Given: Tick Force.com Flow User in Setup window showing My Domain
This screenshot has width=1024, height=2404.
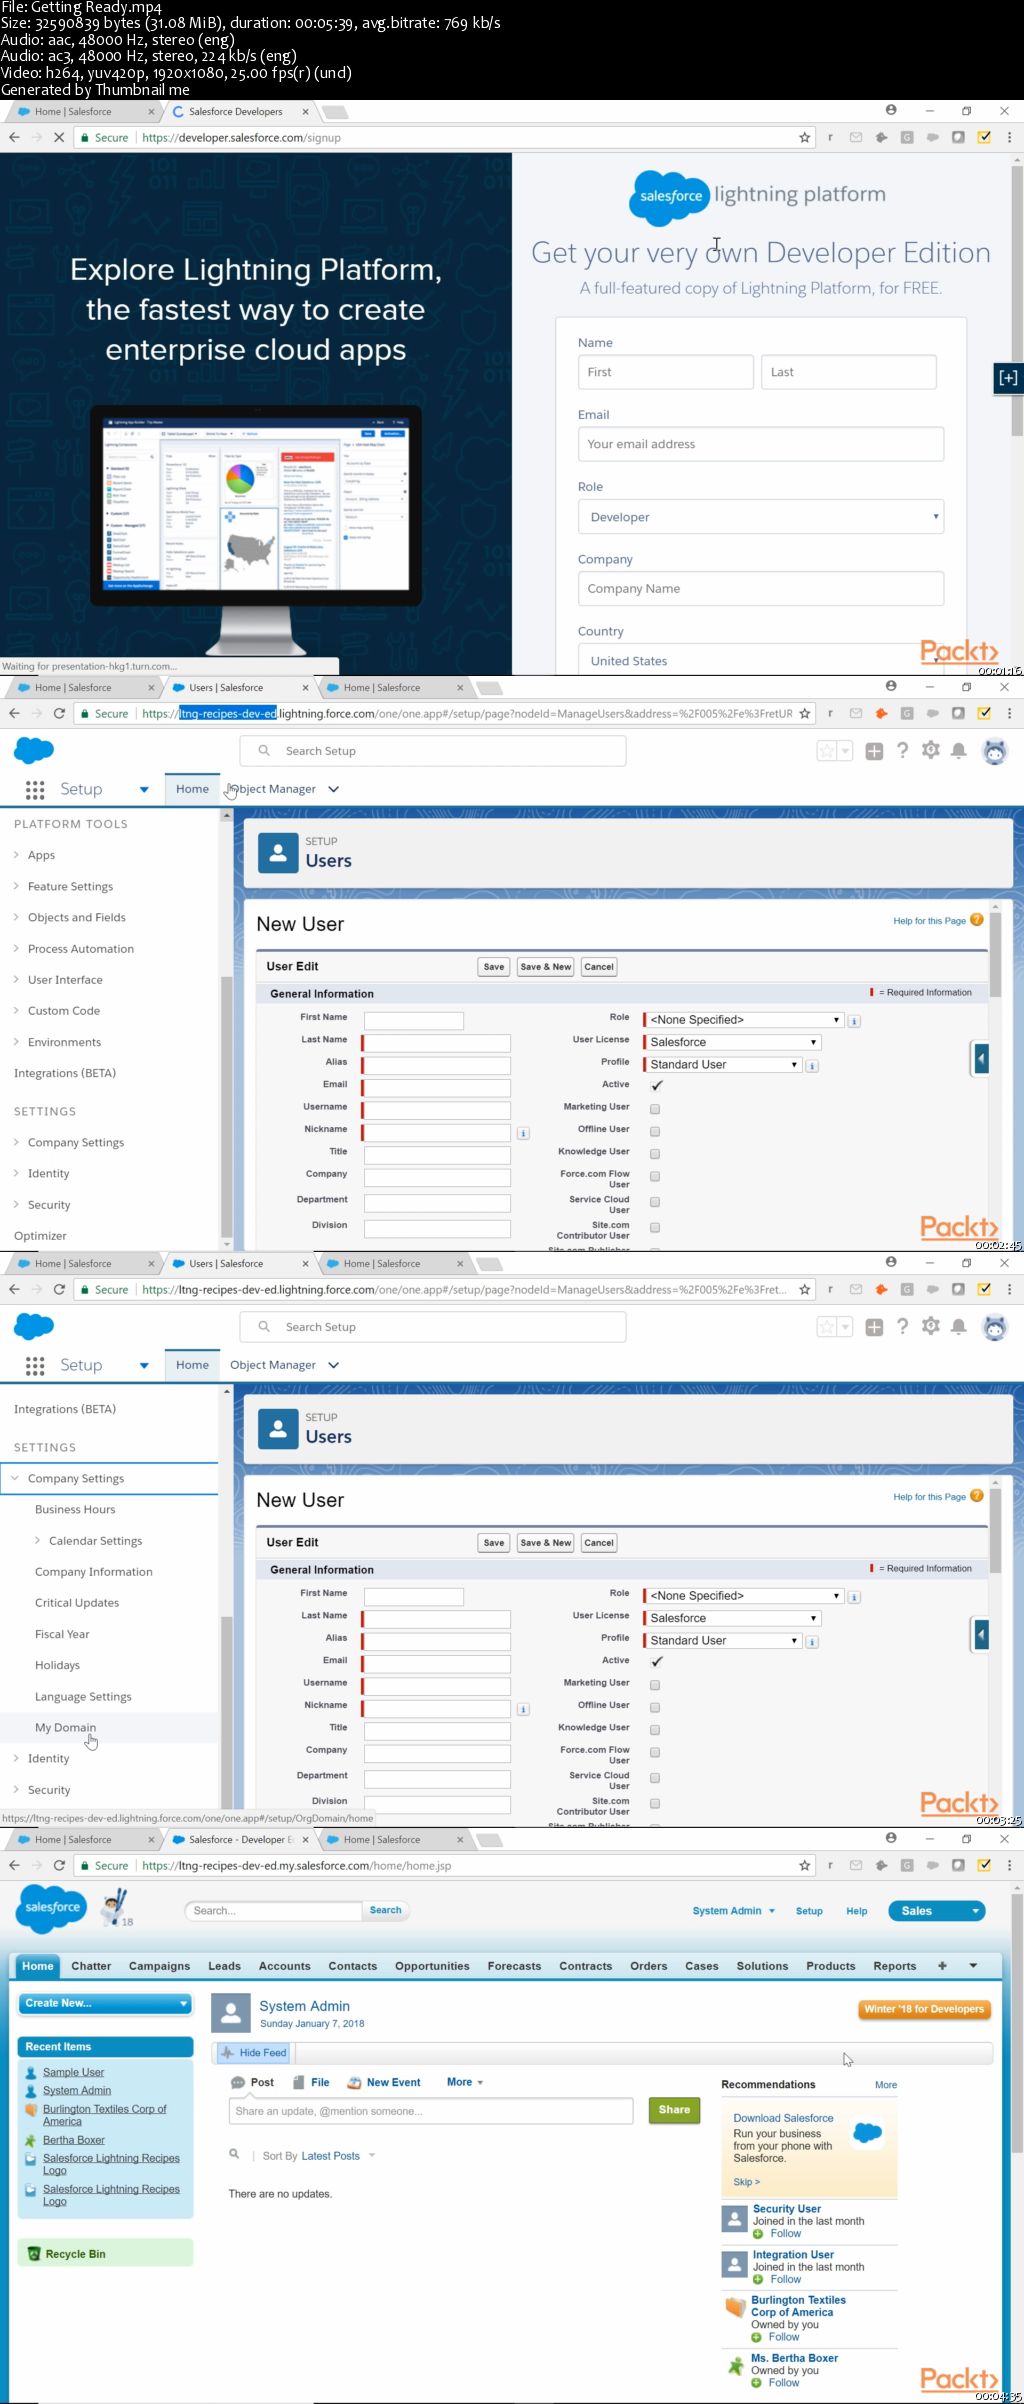Looking at the screenshot, I should [655, 1752].
